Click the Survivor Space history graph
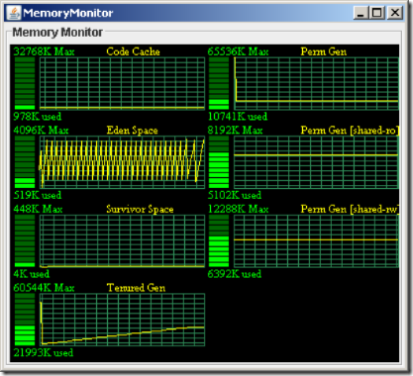Screen dimensions: 413x376 [122, 241]
